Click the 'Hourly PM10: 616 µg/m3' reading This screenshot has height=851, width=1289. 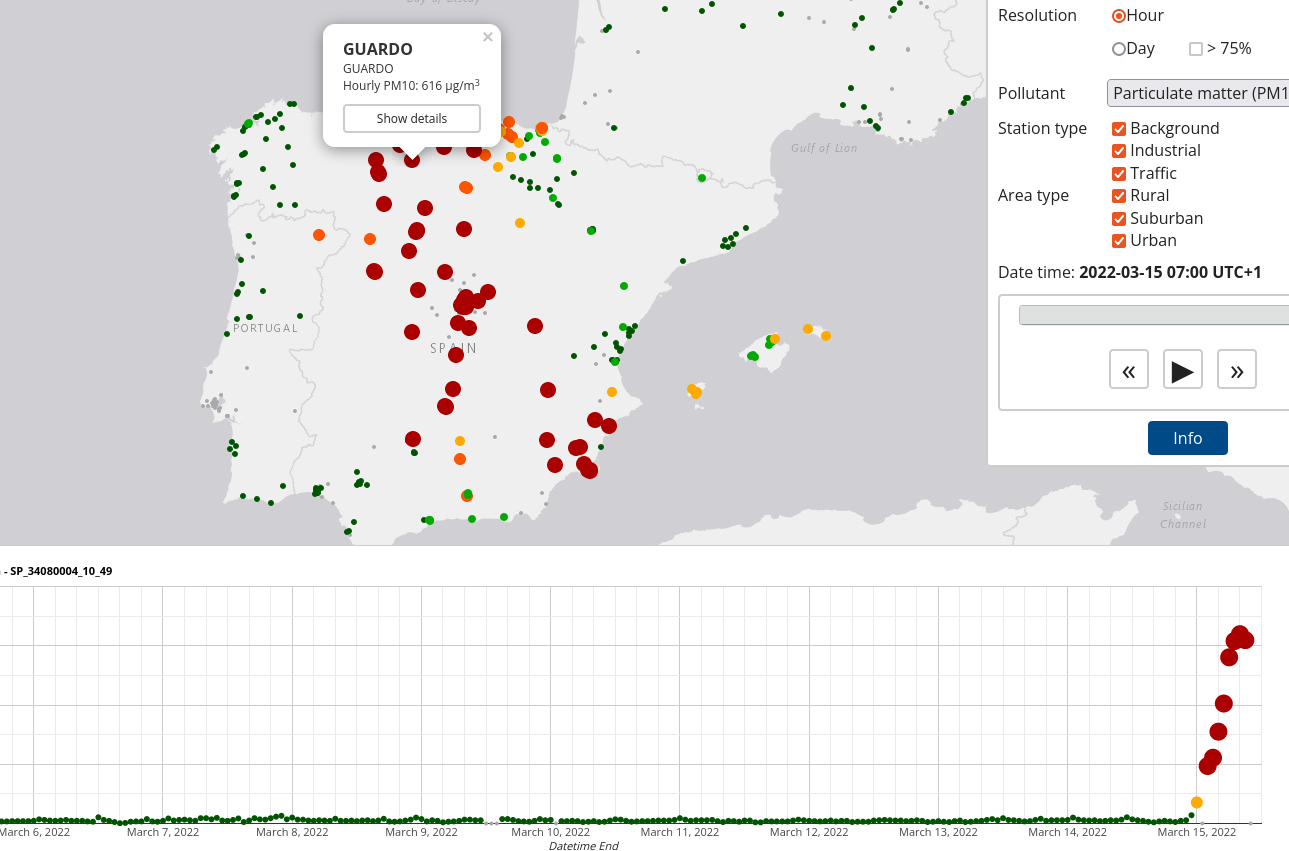pyautogui.click(x=411, y=85)
